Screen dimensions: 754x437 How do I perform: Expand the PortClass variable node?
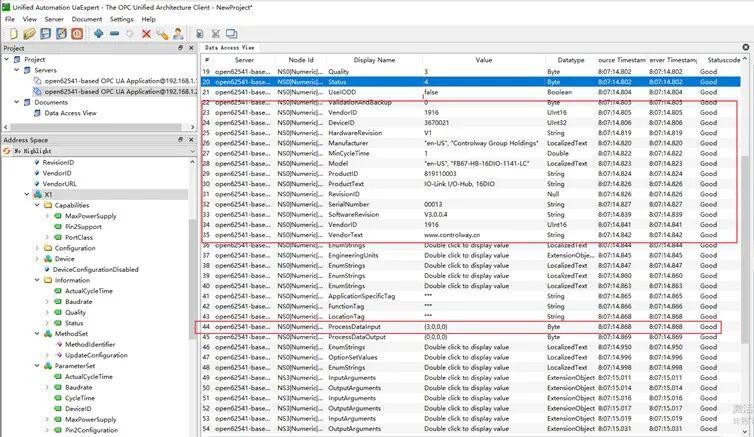point(47,237)
